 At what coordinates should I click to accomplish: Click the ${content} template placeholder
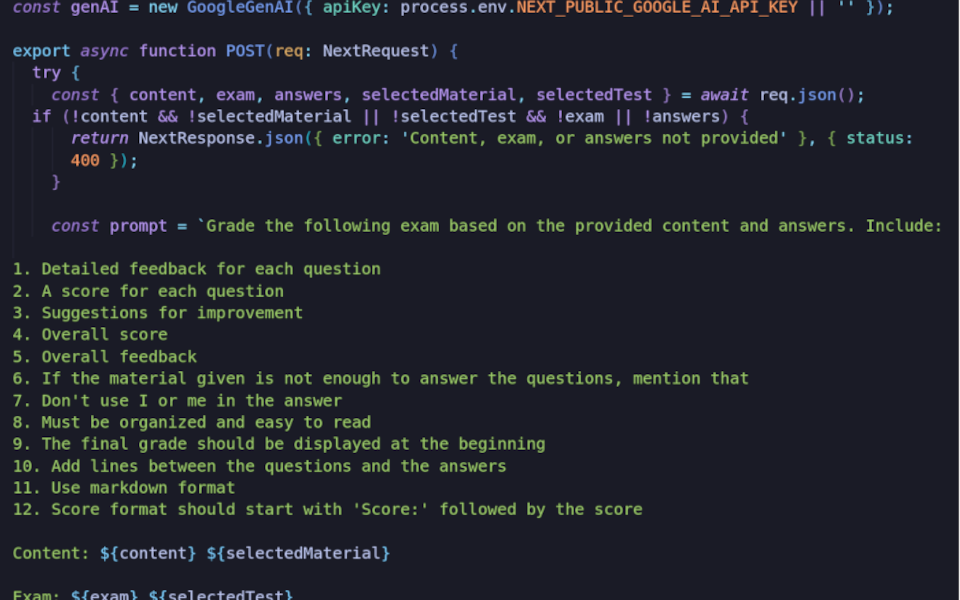[x=148, y=553]
